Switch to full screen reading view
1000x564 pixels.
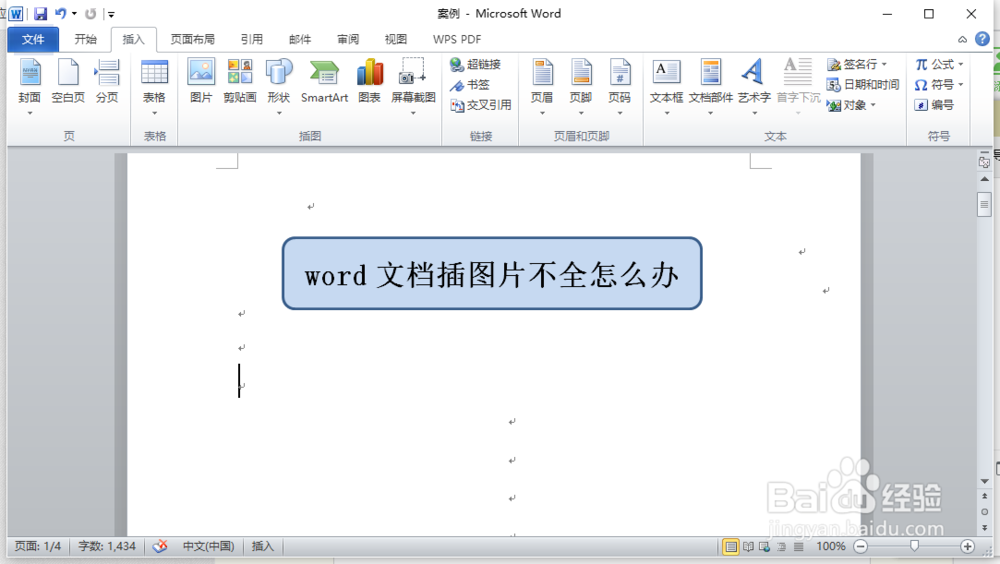pyautogui.click(x=748, y=547)
